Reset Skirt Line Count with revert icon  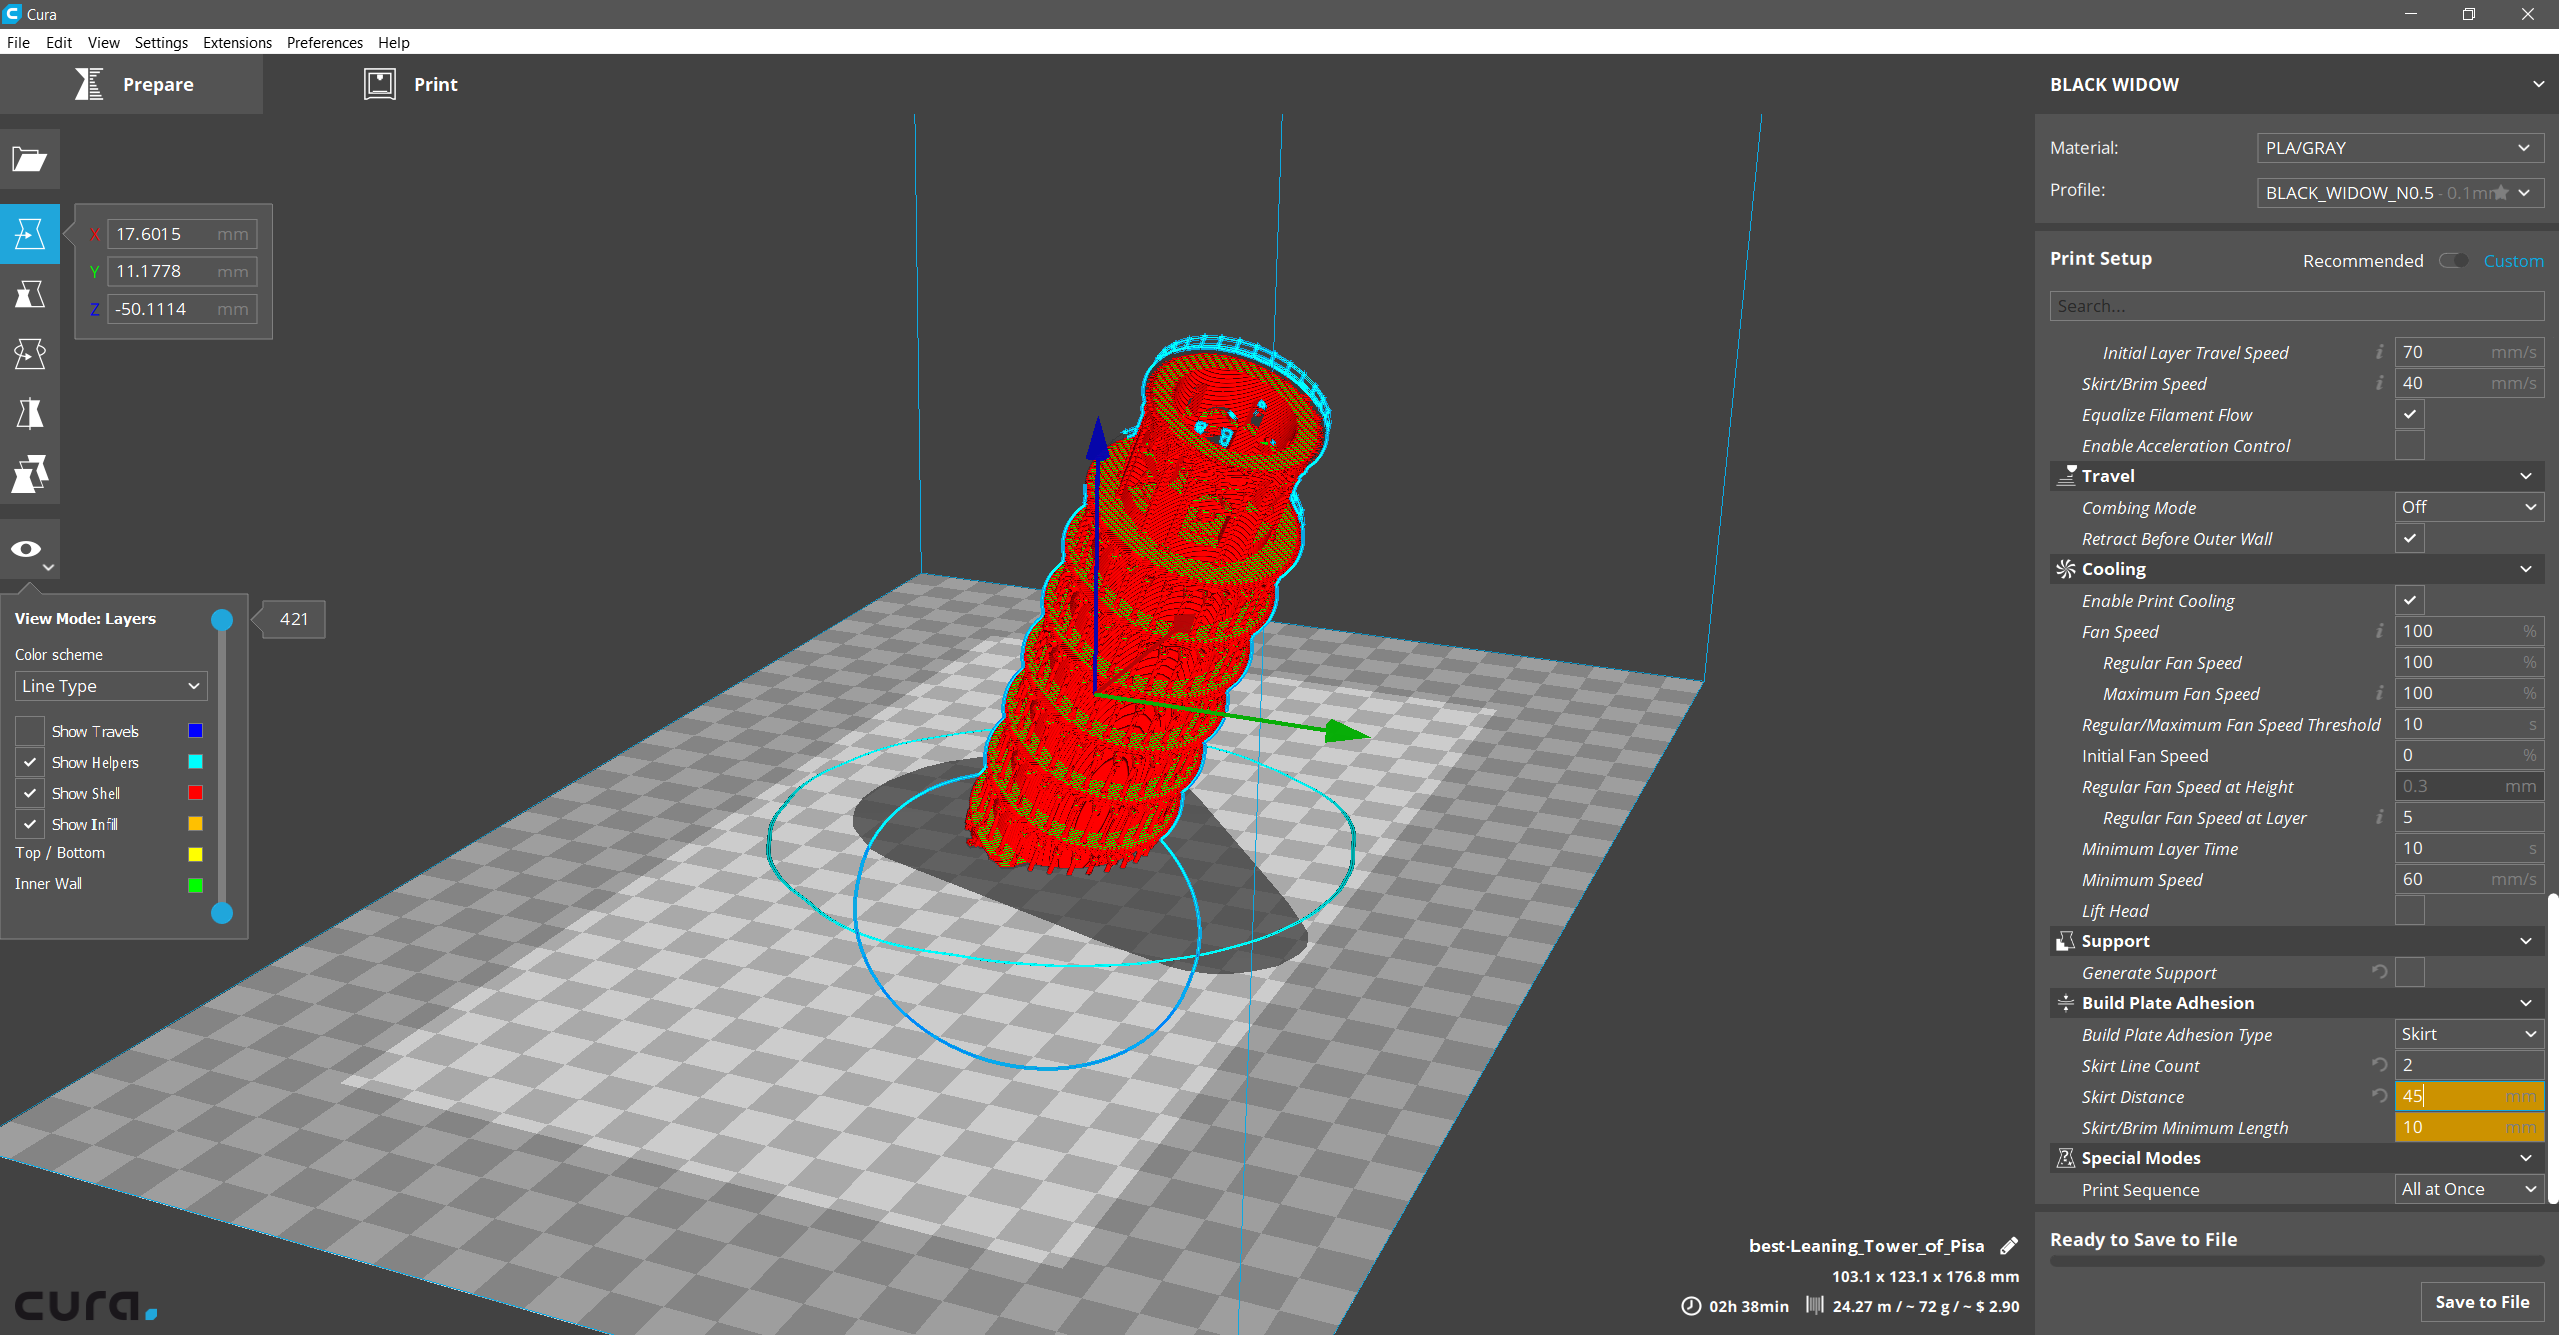(x=2380, y=1065)
